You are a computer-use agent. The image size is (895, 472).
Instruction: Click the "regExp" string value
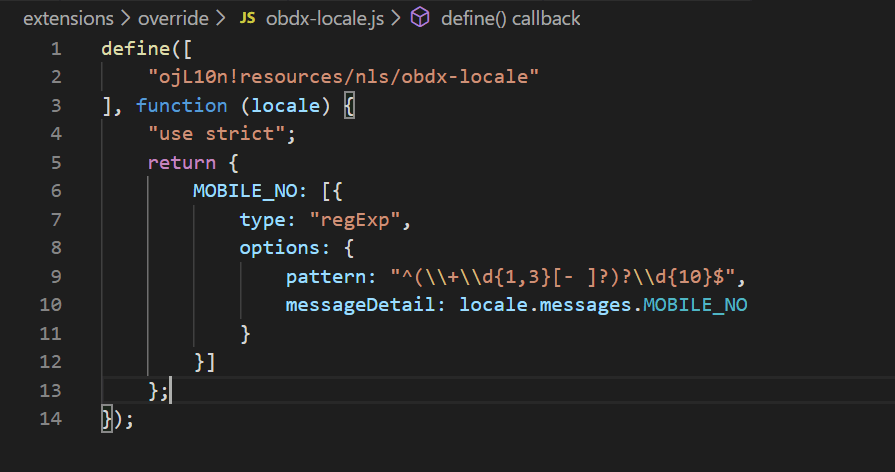[355, 219]
